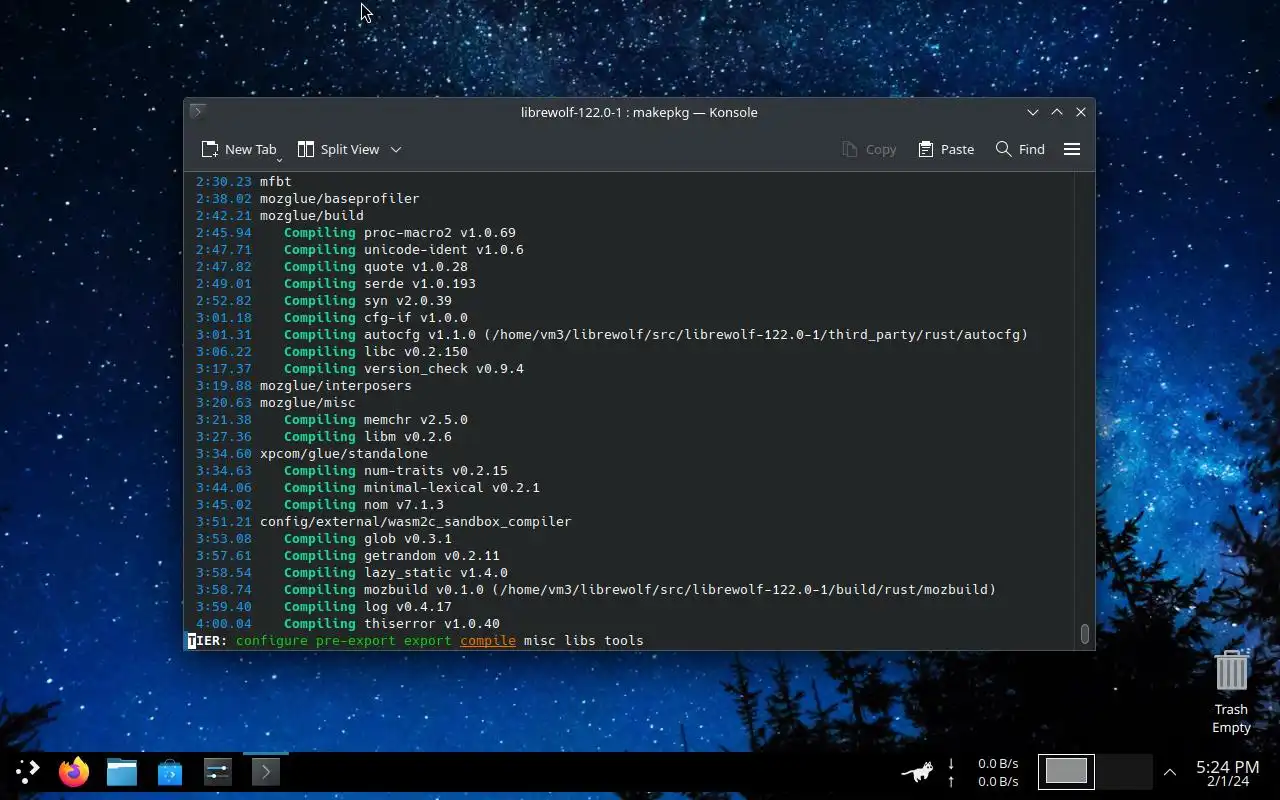Screen dimensions: 1280x800
Task: Click the network speed monitor widget
Action: [983, 772]
